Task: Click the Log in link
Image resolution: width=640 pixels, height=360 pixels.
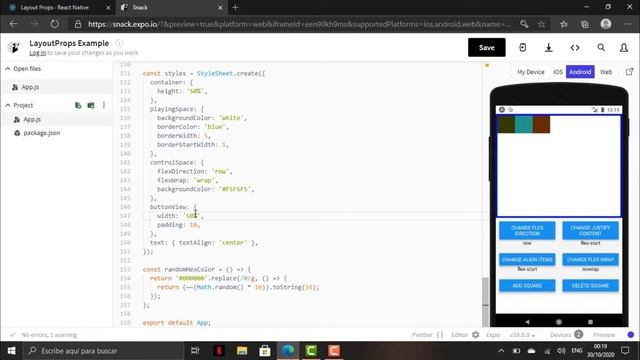Action: click(38, 53)
